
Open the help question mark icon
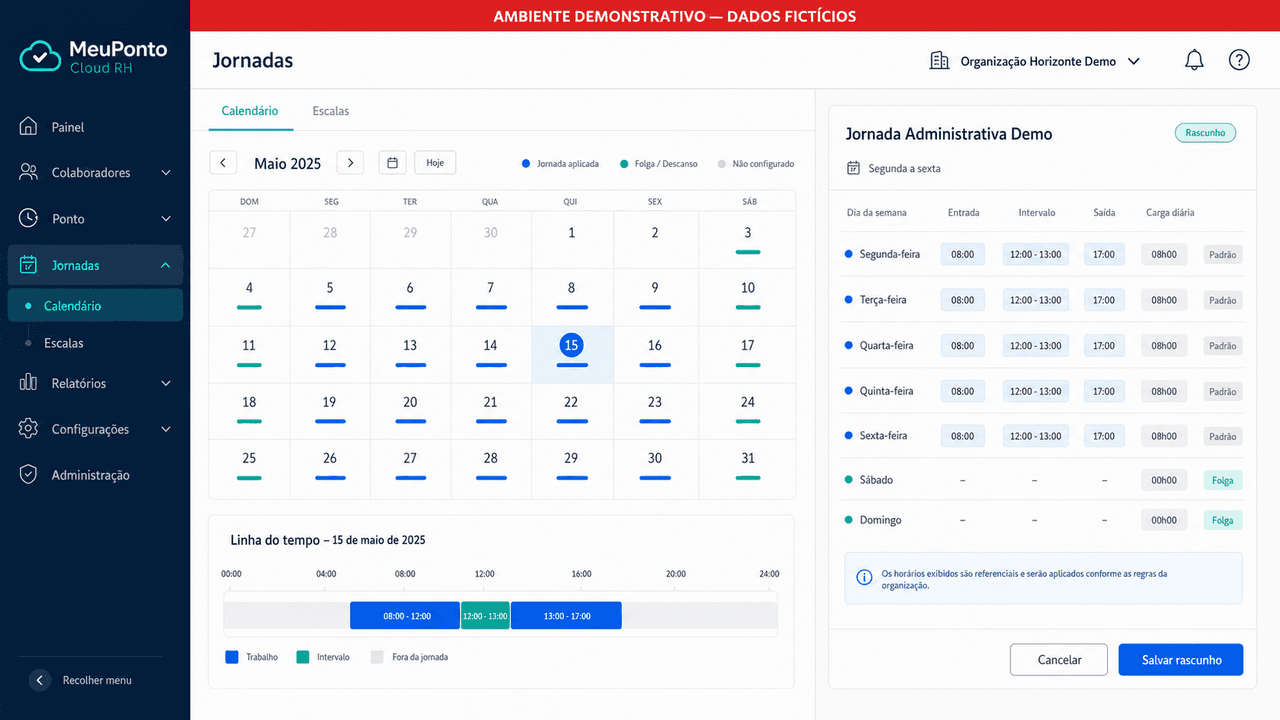tap(1239, 60)
